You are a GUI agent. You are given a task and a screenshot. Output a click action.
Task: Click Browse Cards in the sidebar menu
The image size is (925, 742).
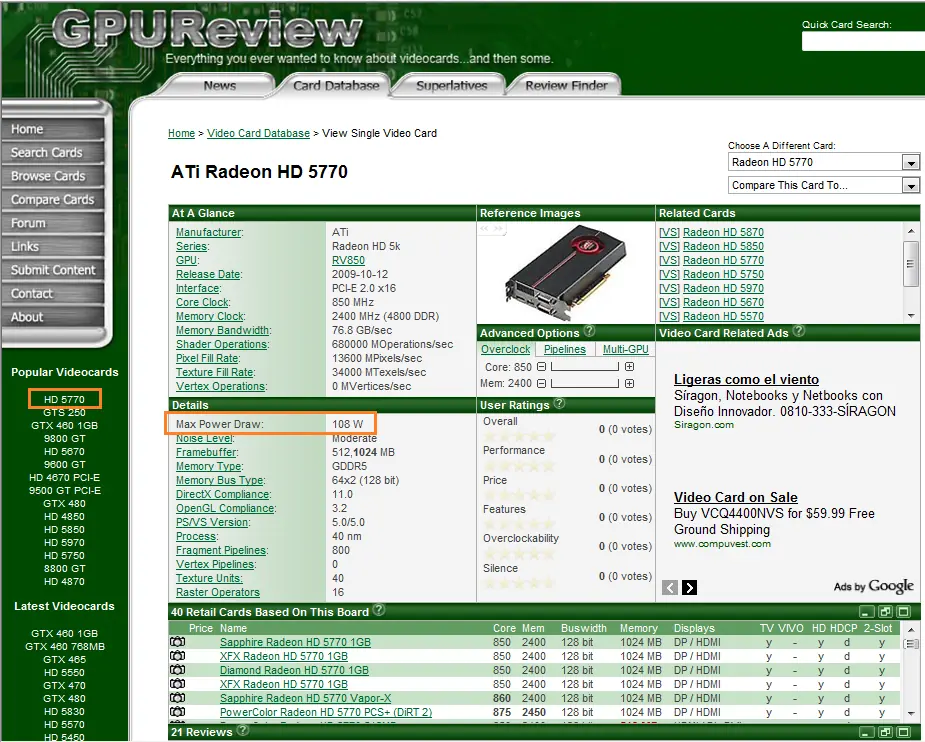[53, 176]
